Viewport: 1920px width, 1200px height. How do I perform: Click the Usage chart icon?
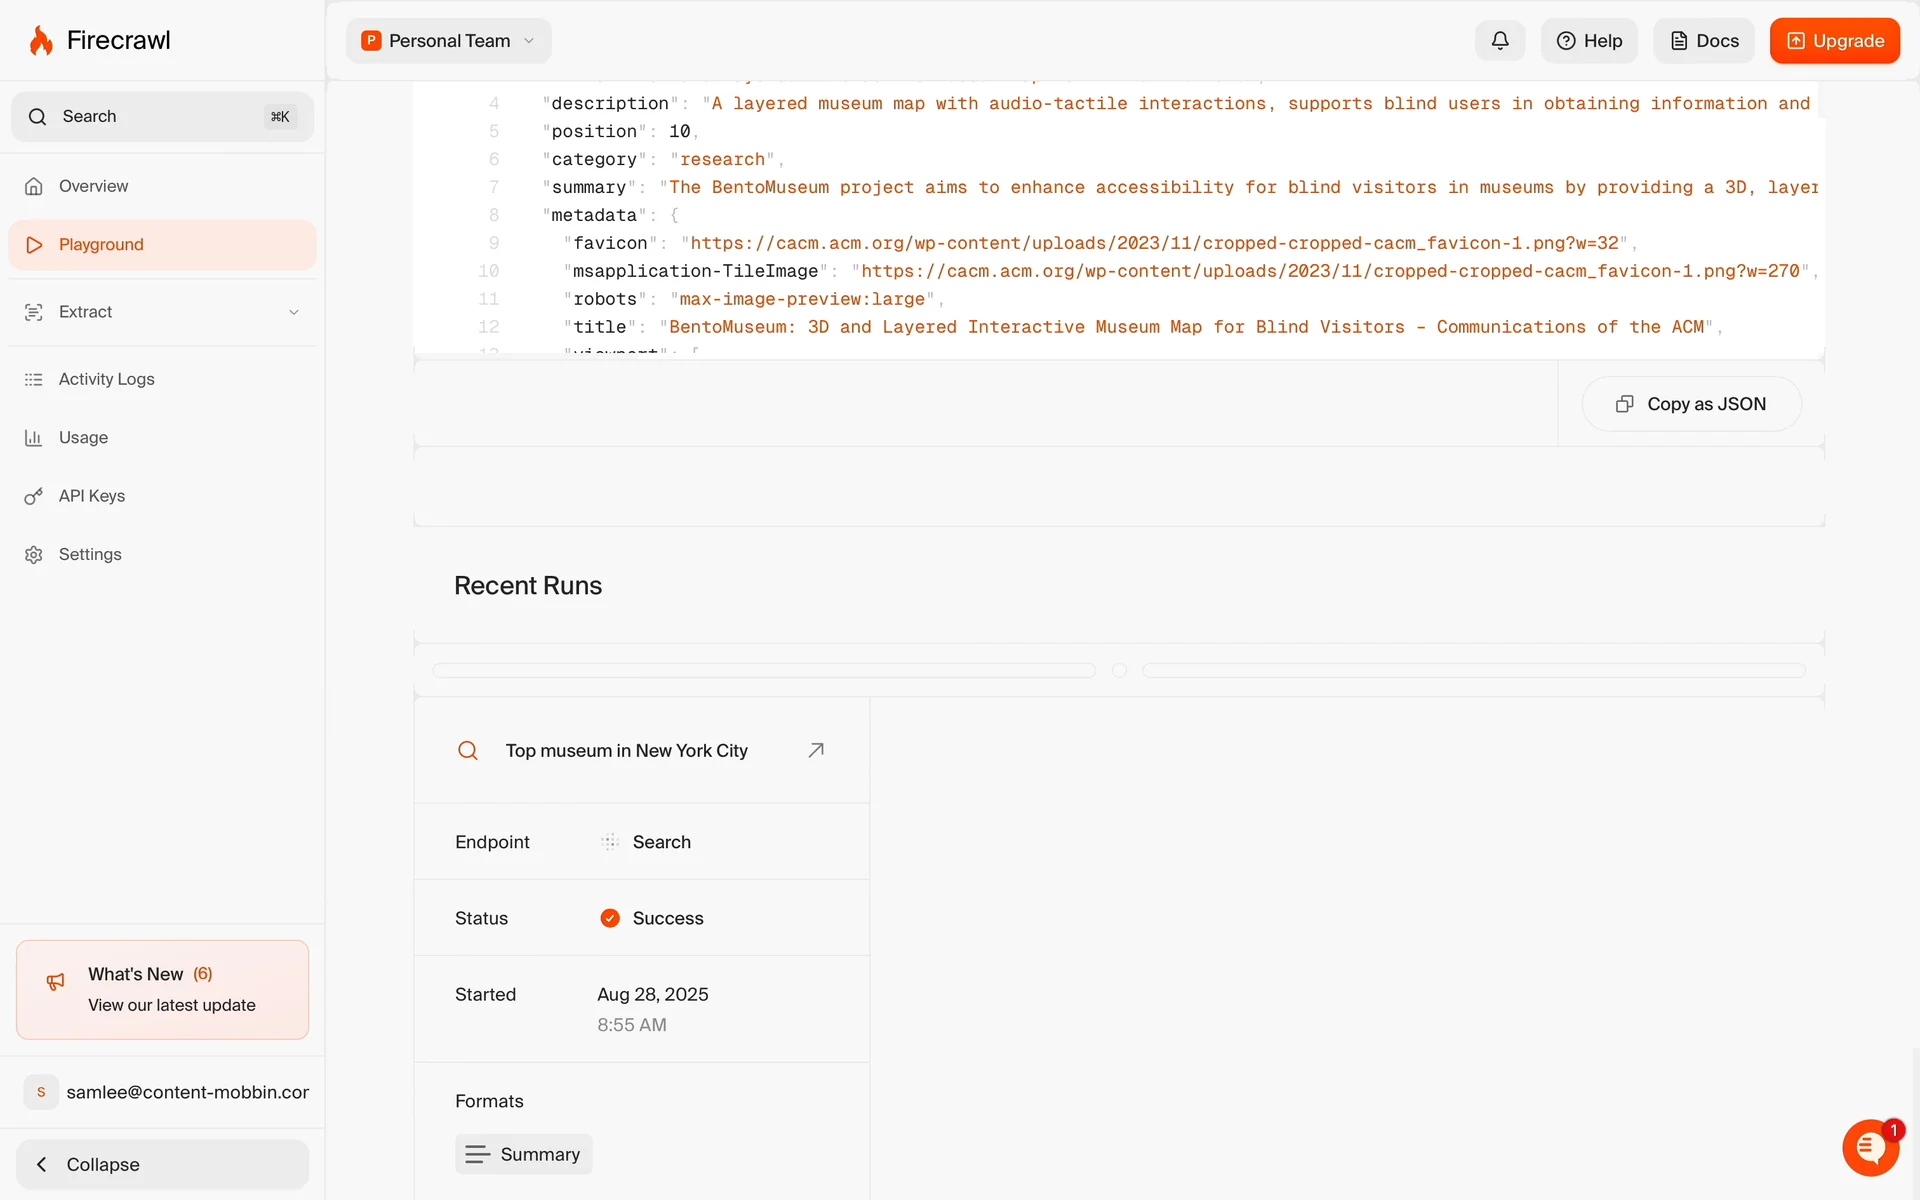34,438
